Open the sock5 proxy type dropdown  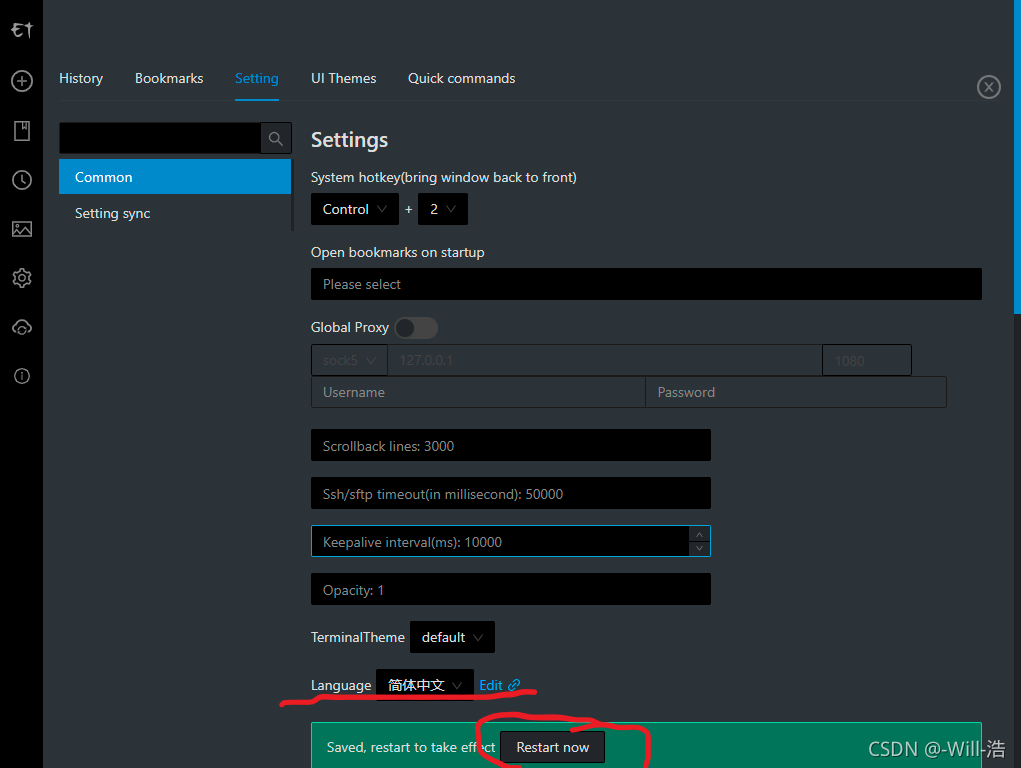tap(350, 360)
